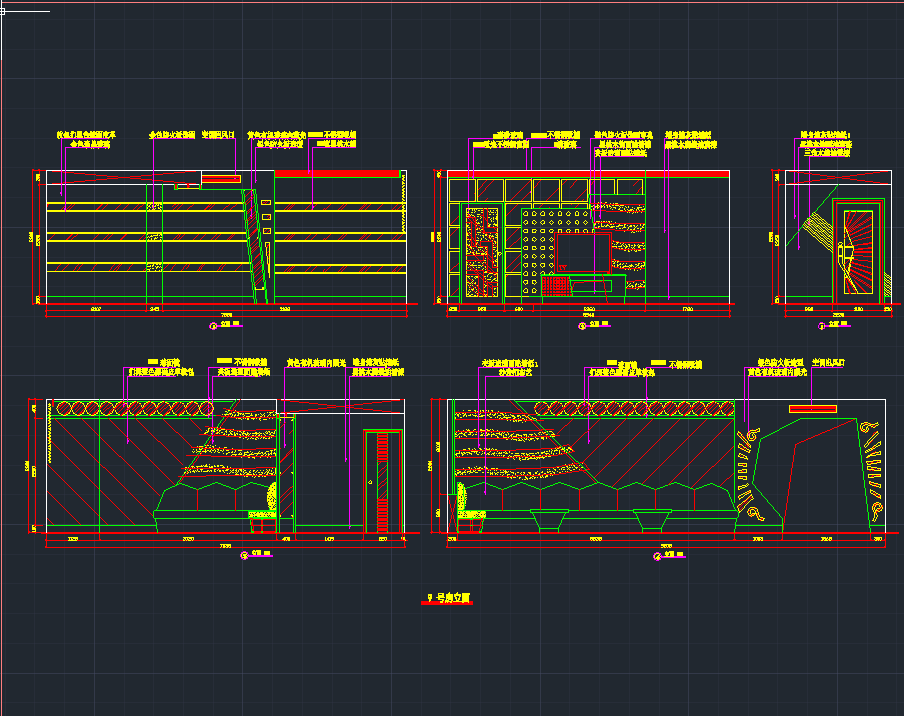This screenshot has width=904, height=716.
Task: Click the patterned door panel in the top-middle elevation
Action: pos(482,251)
